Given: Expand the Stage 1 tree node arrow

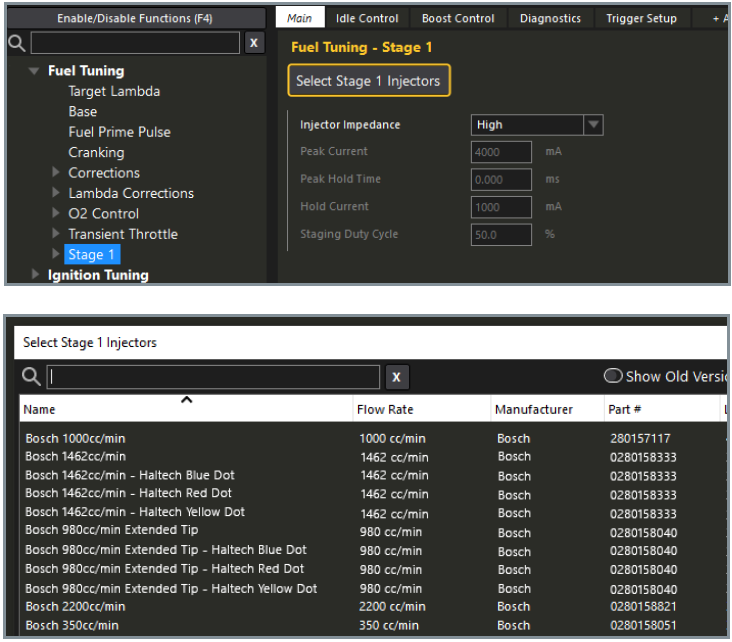Looking at the screenshot, I should 56,254.
